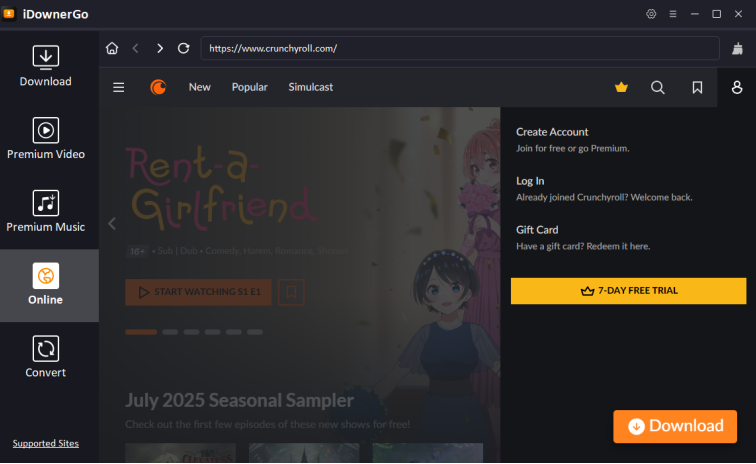Viewport: 756px width, 464px height.
Task: Click iDownerGo app logo
Action: click(9, 14)
